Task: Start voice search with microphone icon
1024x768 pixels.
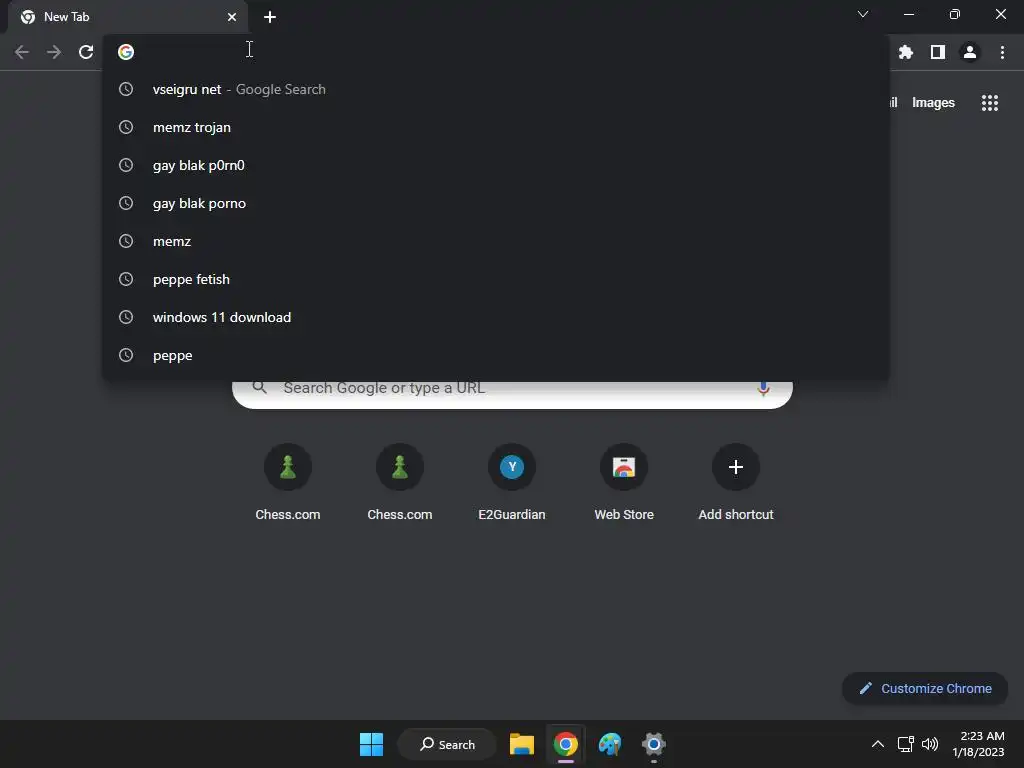Action: 763,389
